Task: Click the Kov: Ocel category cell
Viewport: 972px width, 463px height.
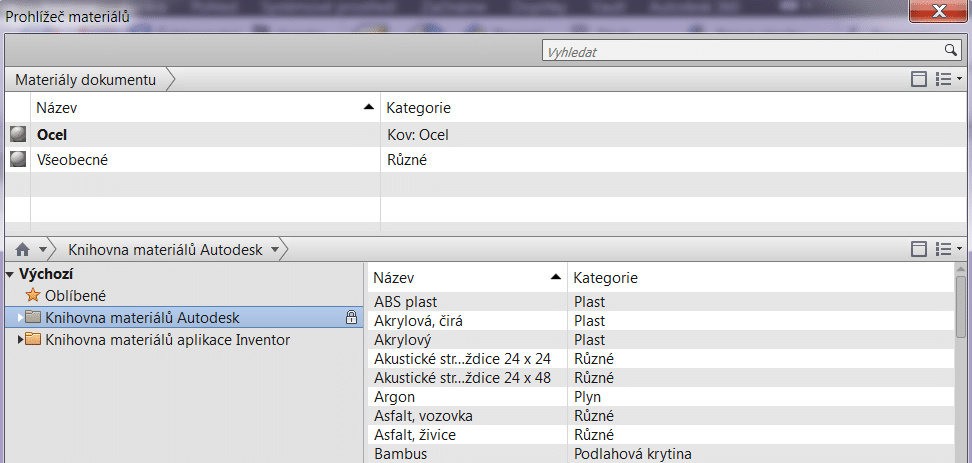Action: pyautogui.click(x=417, y=134)
